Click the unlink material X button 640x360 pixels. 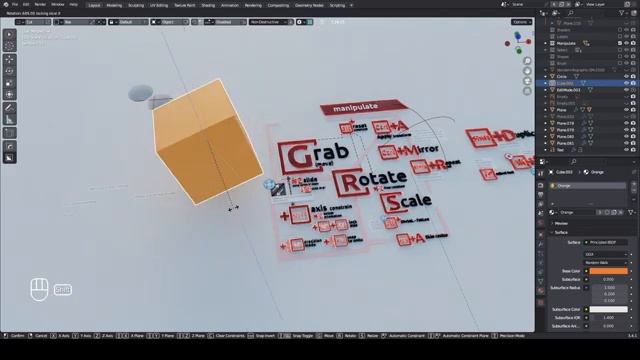point(621,212)
